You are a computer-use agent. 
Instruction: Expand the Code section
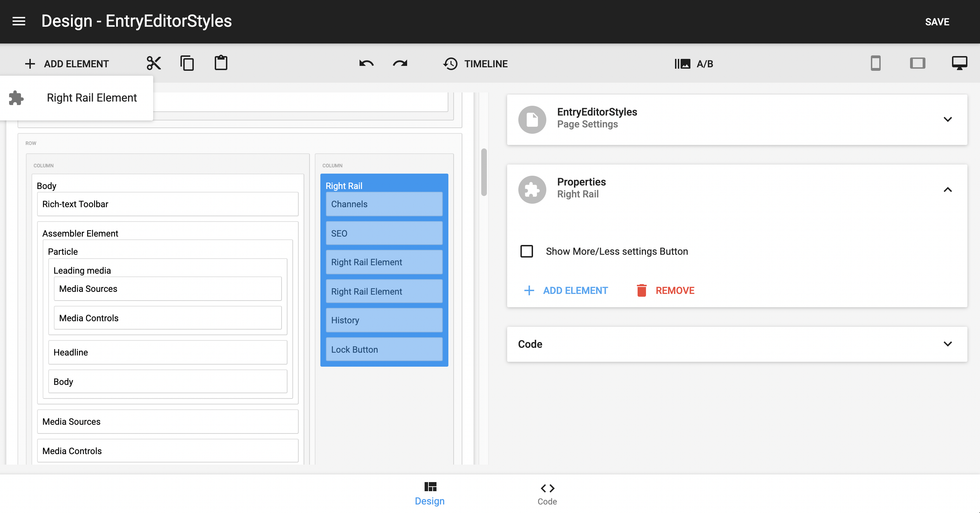click(x=947, y=344)
